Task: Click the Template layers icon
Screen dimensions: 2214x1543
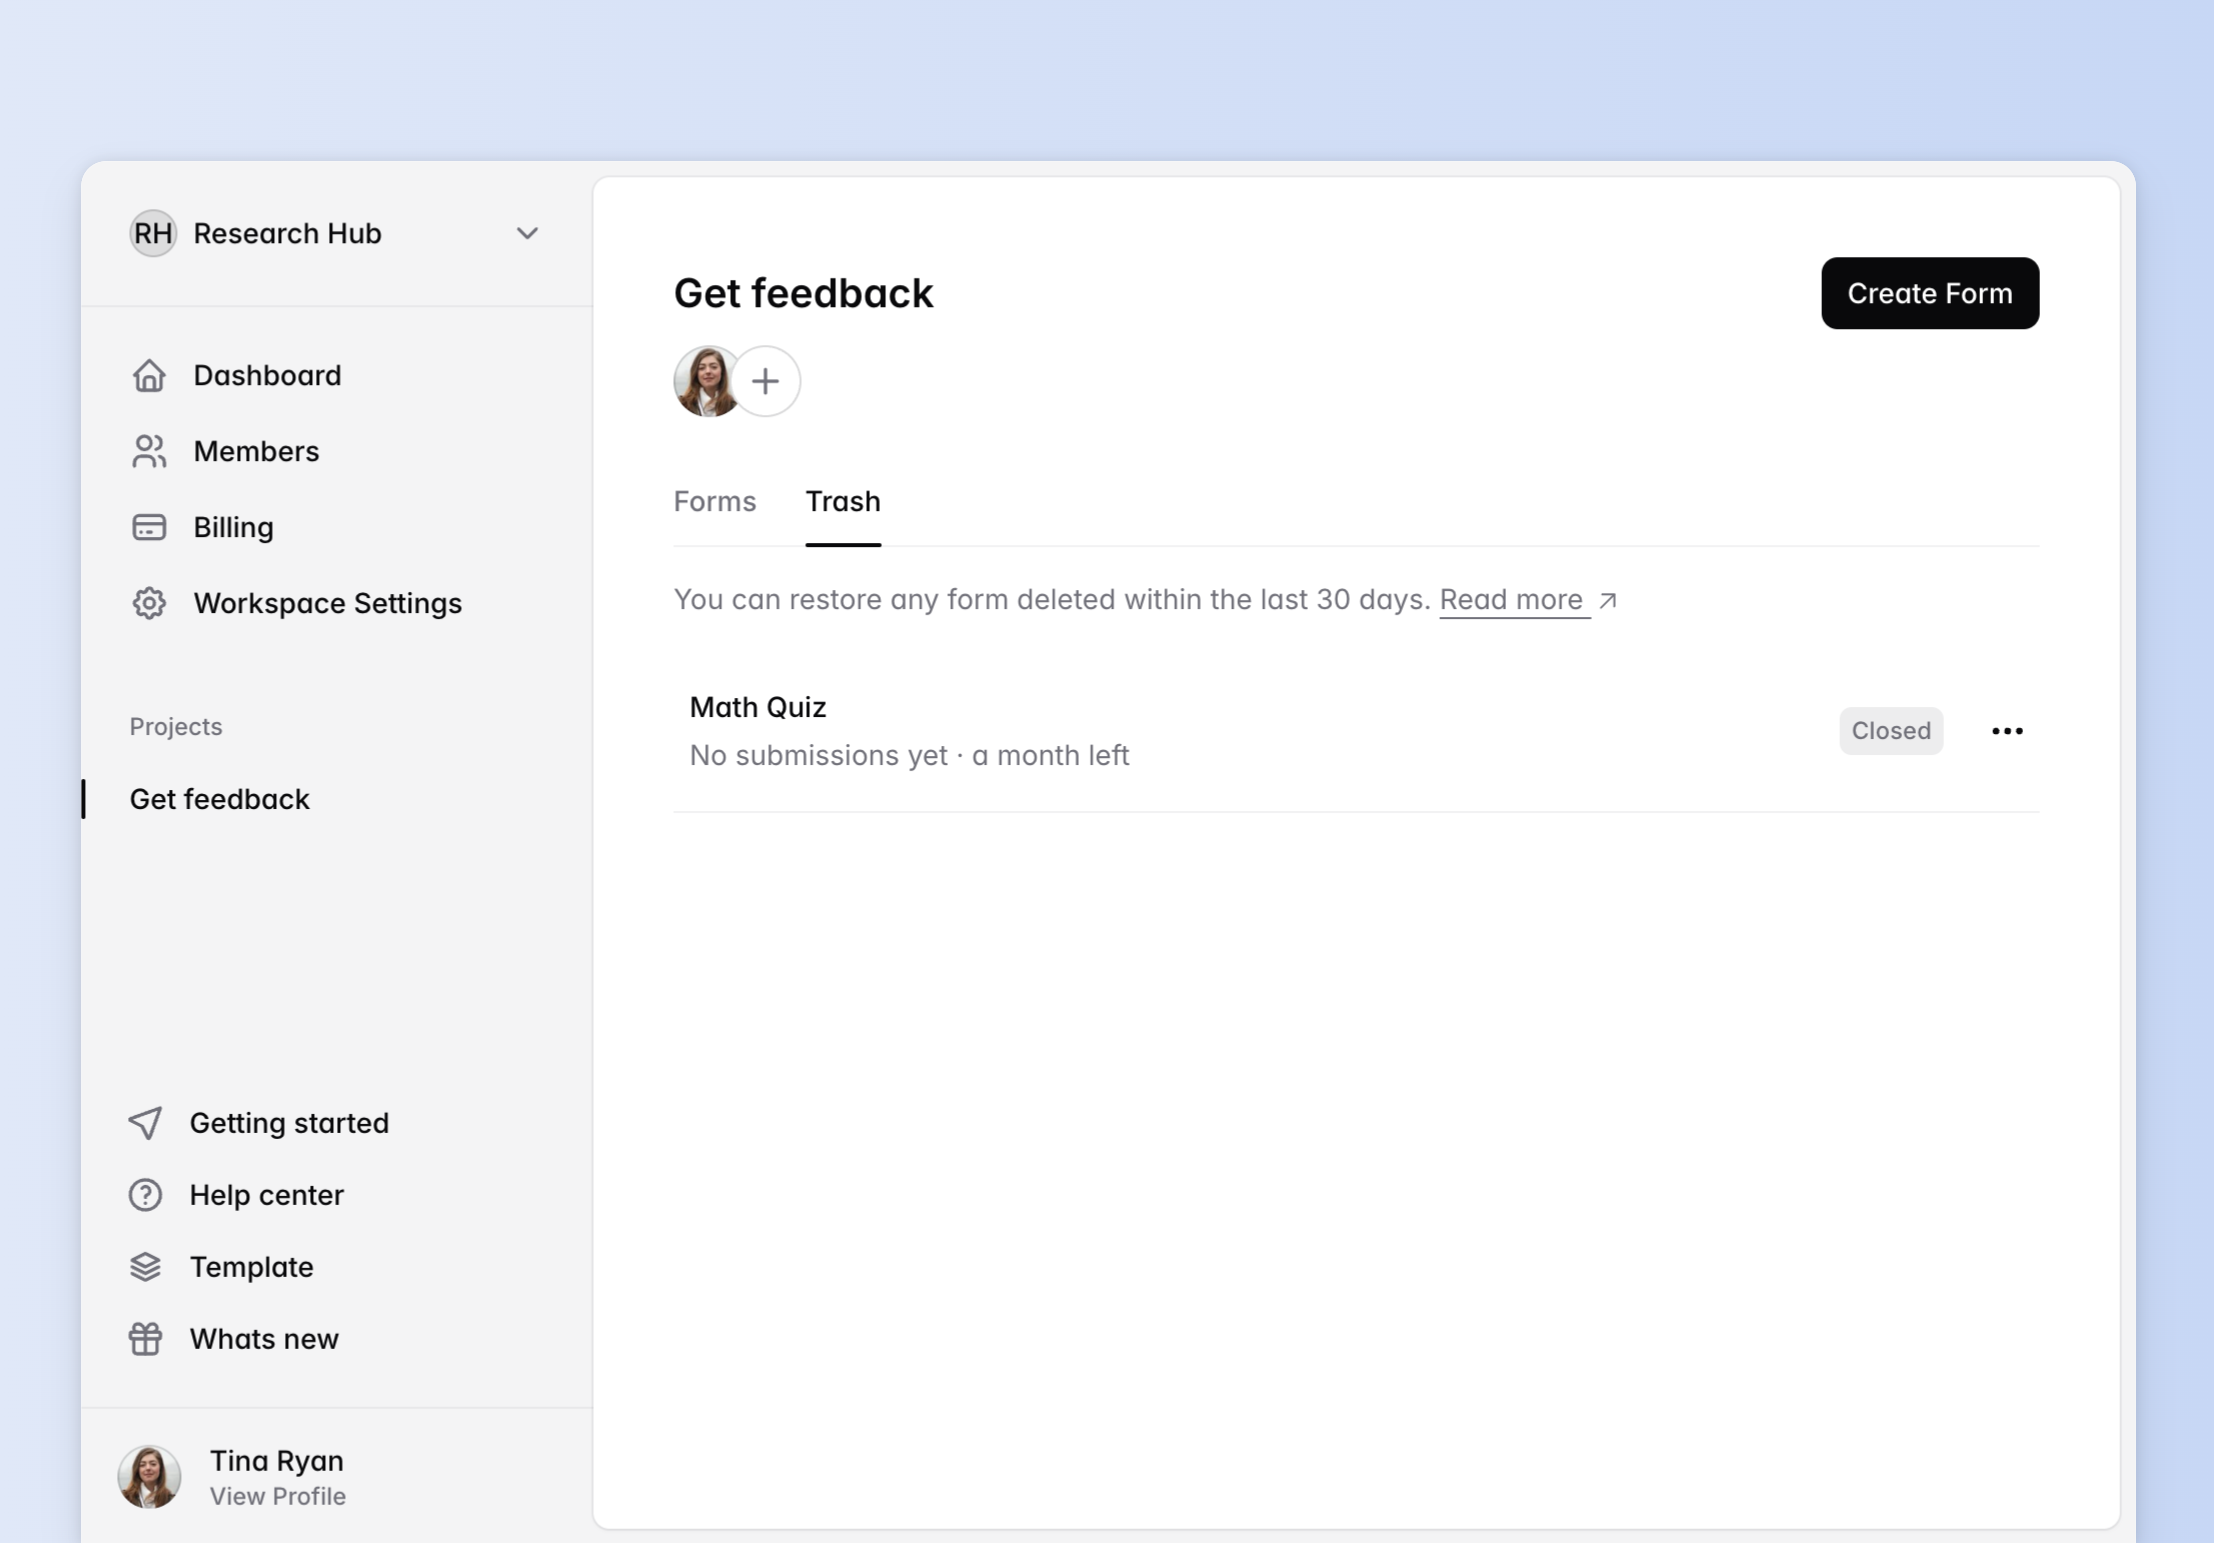Action: [x=145, y=1267]
